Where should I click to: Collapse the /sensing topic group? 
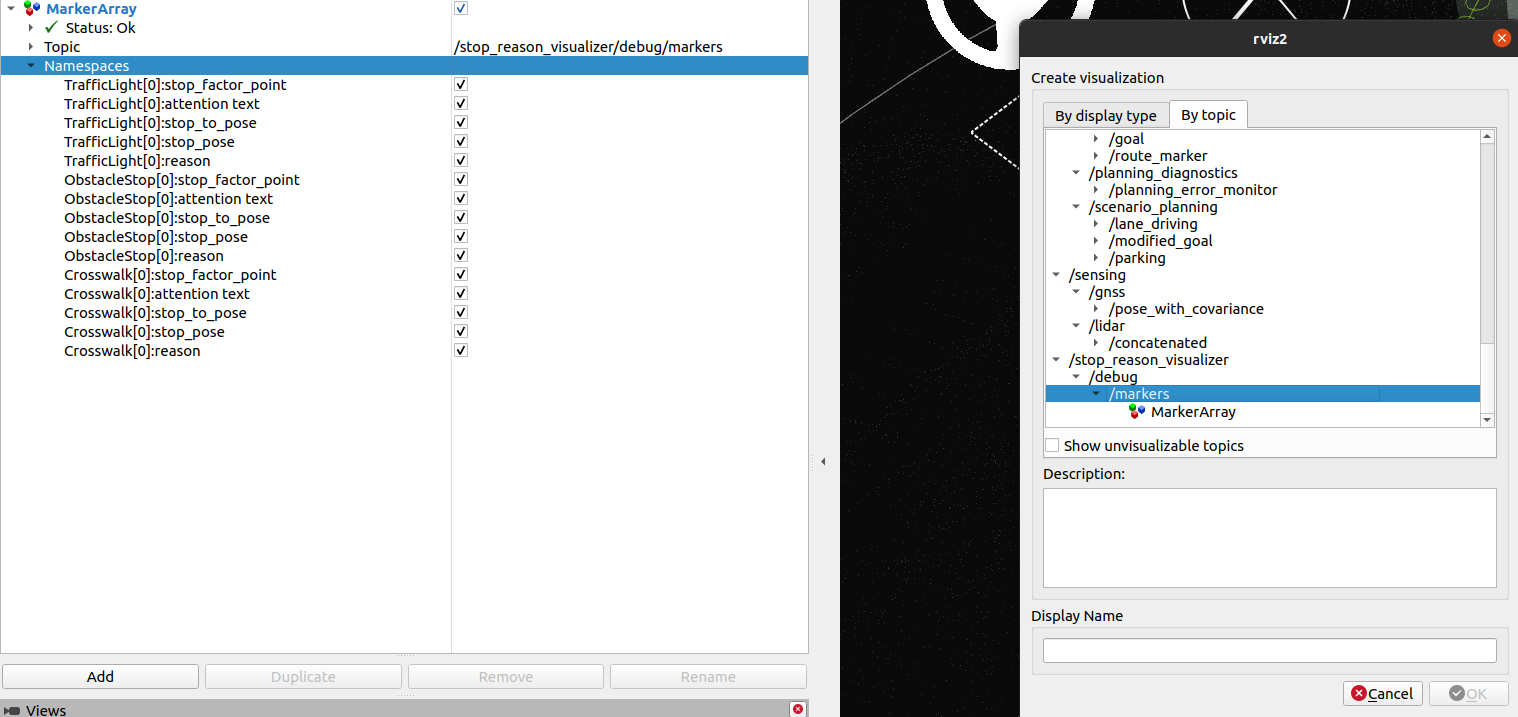(x=1056, y=275)
